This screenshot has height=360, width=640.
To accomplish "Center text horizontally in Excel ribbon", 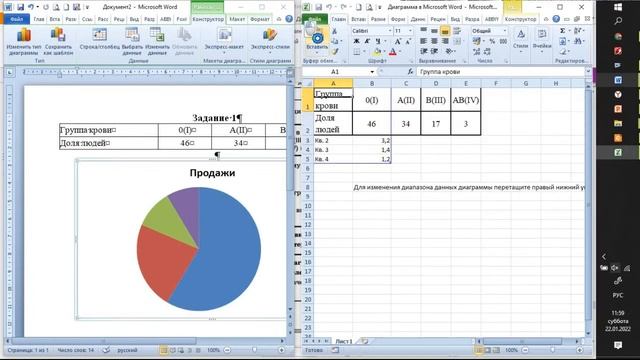I will coord(434,41).
